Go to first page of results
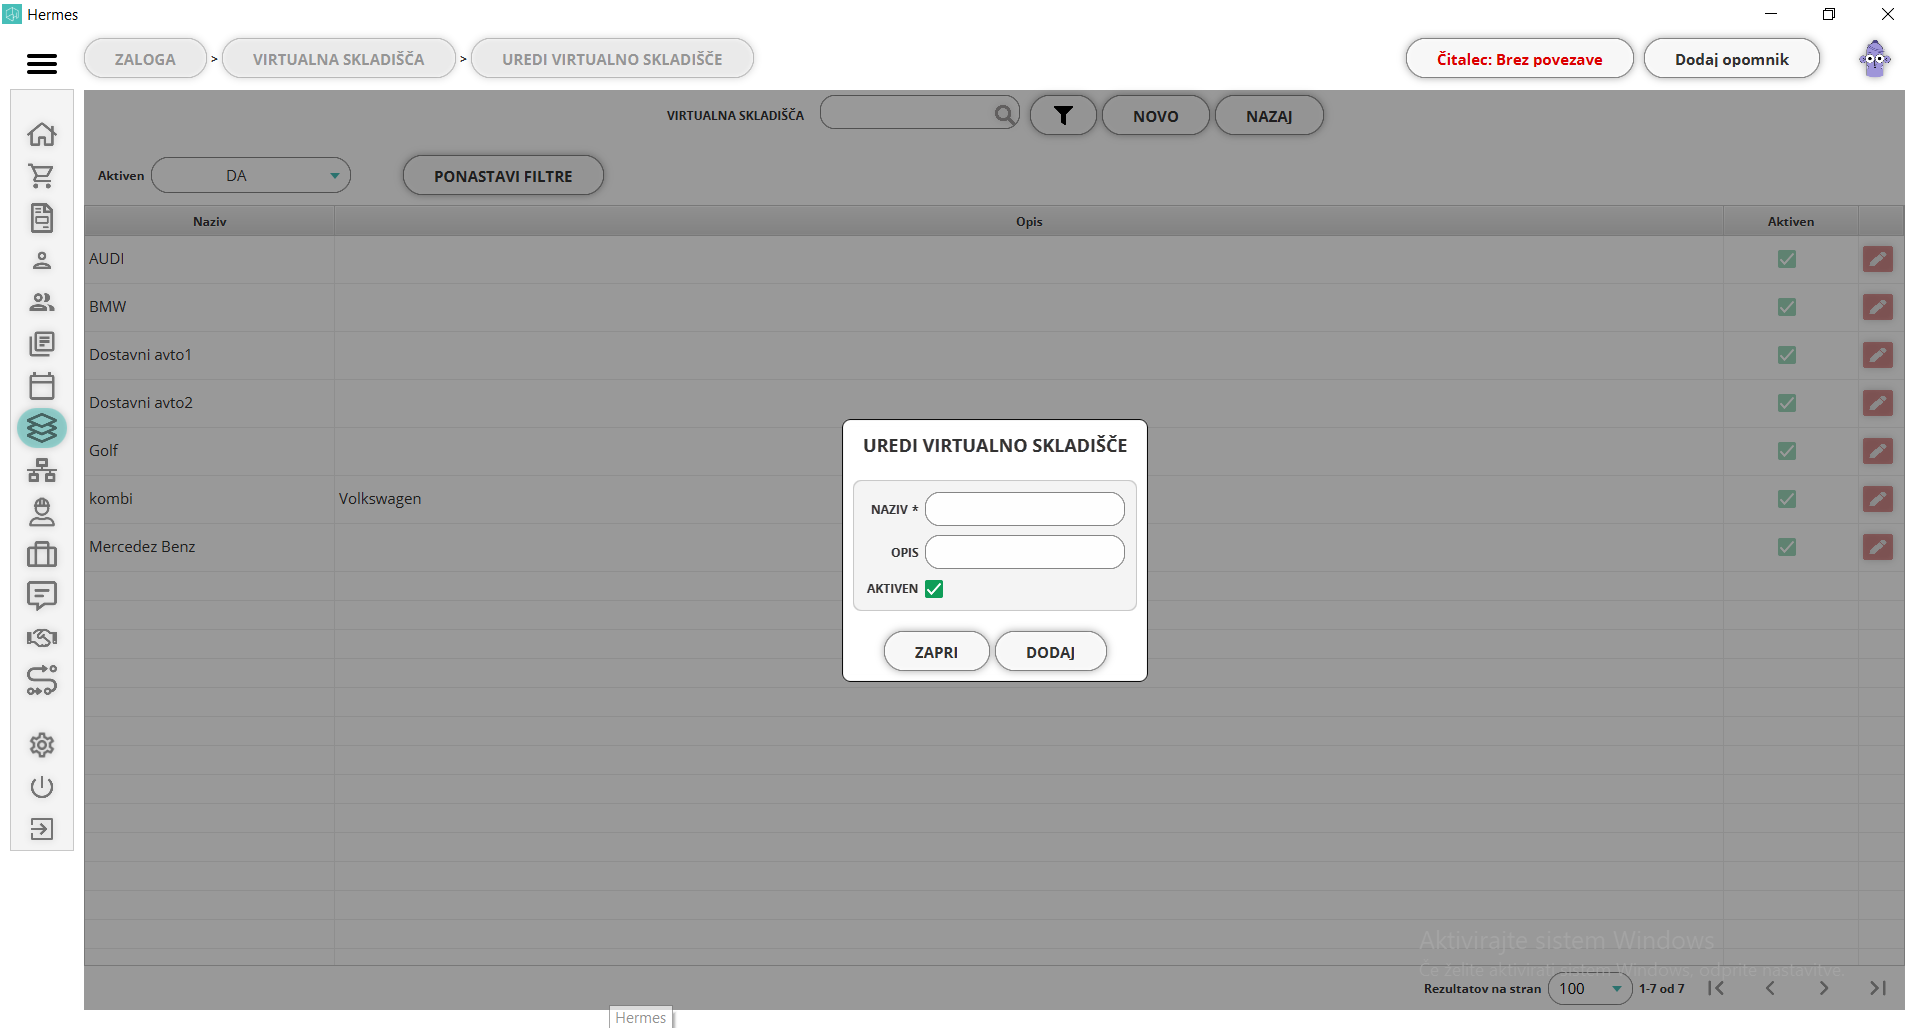 pos(1716,988)
